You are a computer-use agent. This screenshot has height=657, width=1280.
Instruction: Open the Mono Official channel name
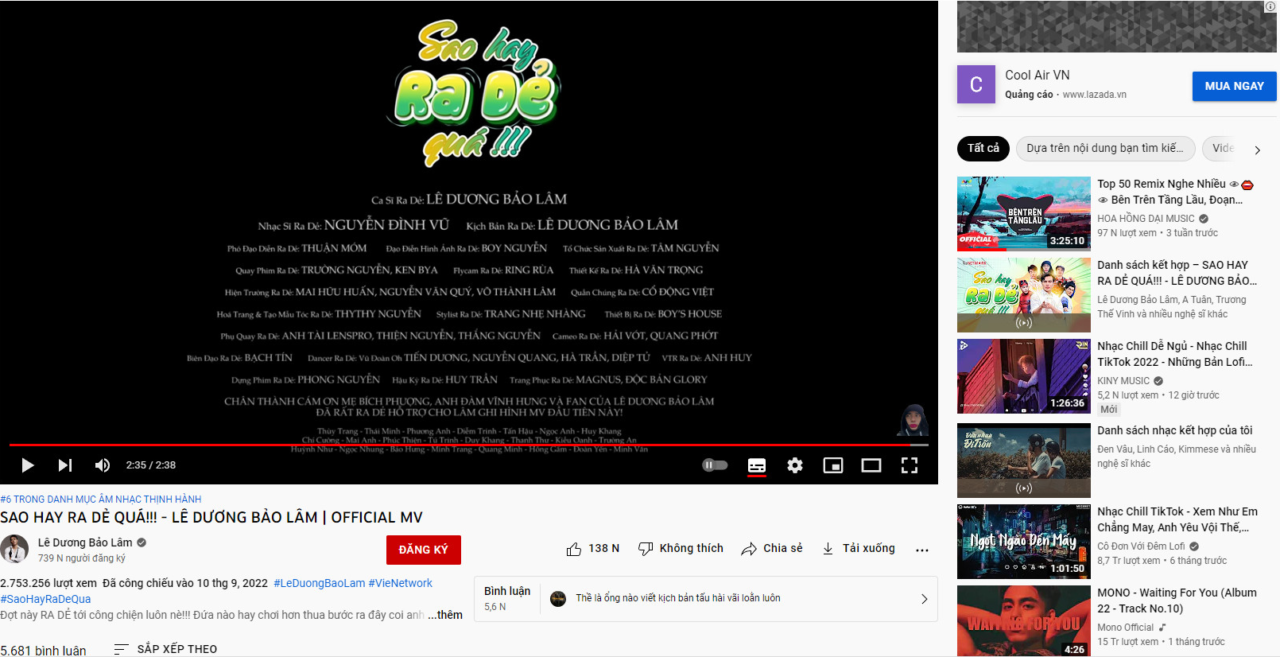coord(1125,628)
